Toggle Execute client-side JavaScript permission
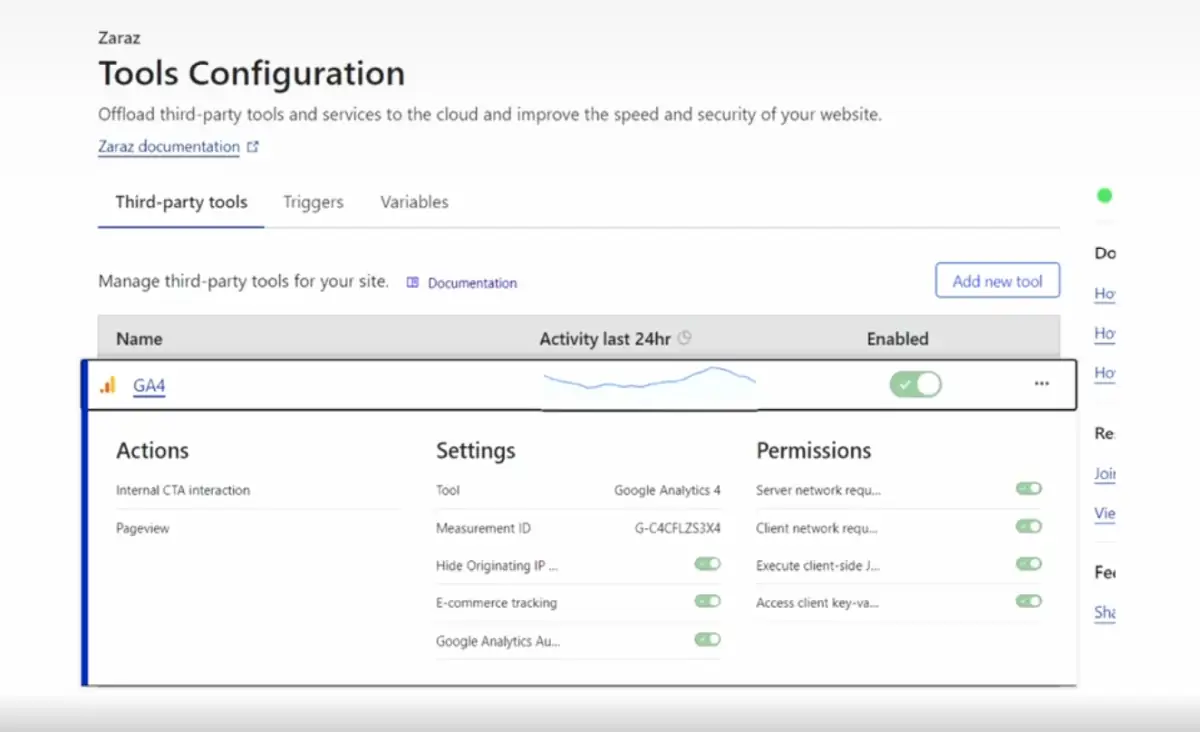This screenshot has width=1200, height=732. click(x=1028, y=564)
